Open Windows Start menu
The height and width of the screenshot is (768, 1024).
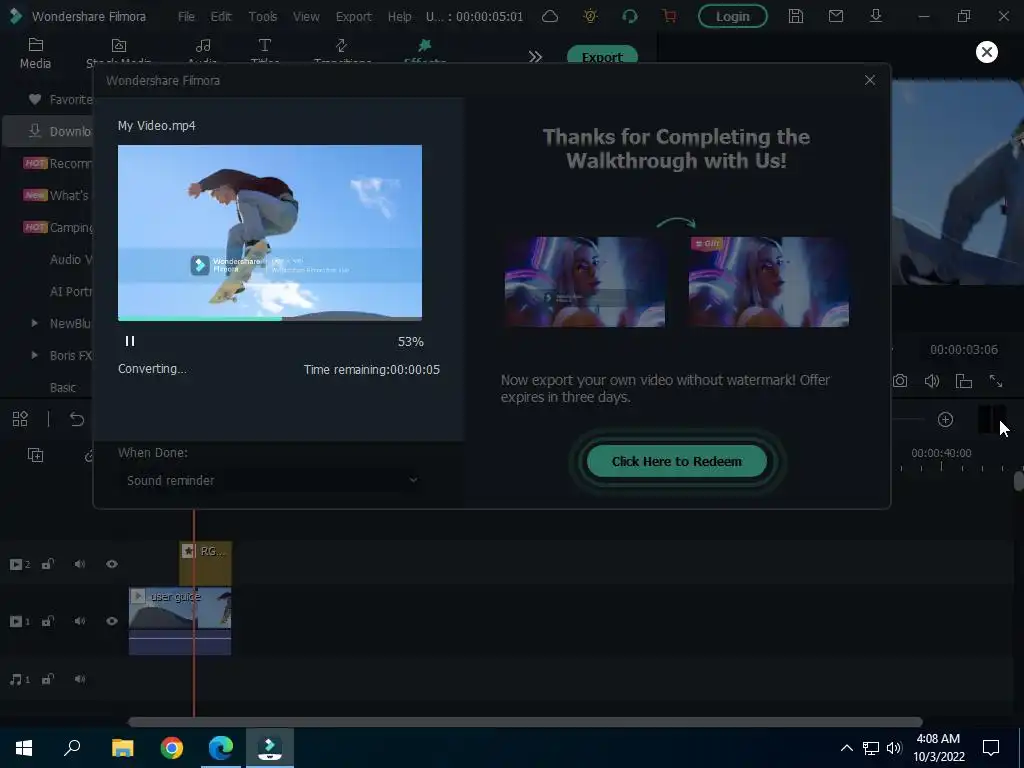[x=24, y=748]
